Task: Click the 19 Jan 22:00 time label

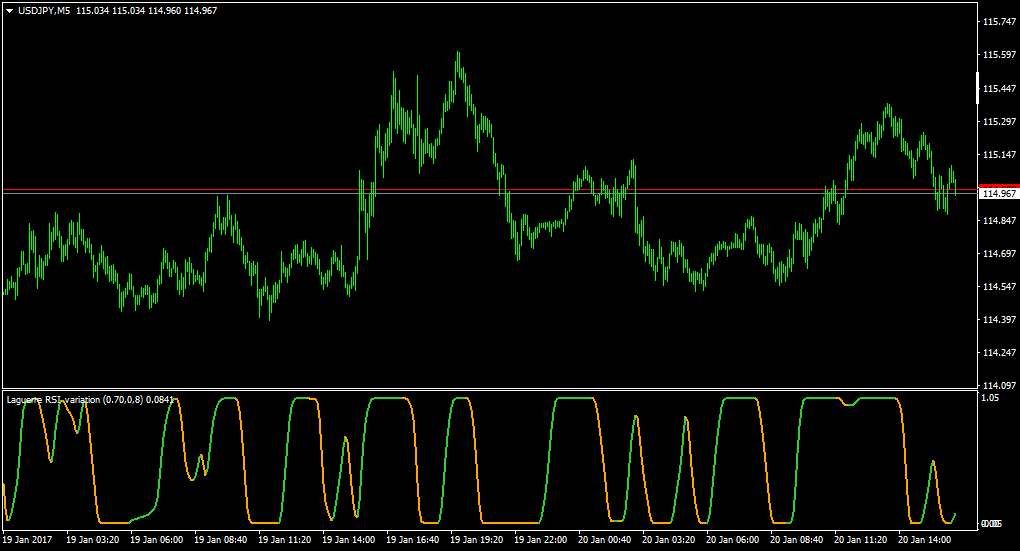Action: point(541,539)
